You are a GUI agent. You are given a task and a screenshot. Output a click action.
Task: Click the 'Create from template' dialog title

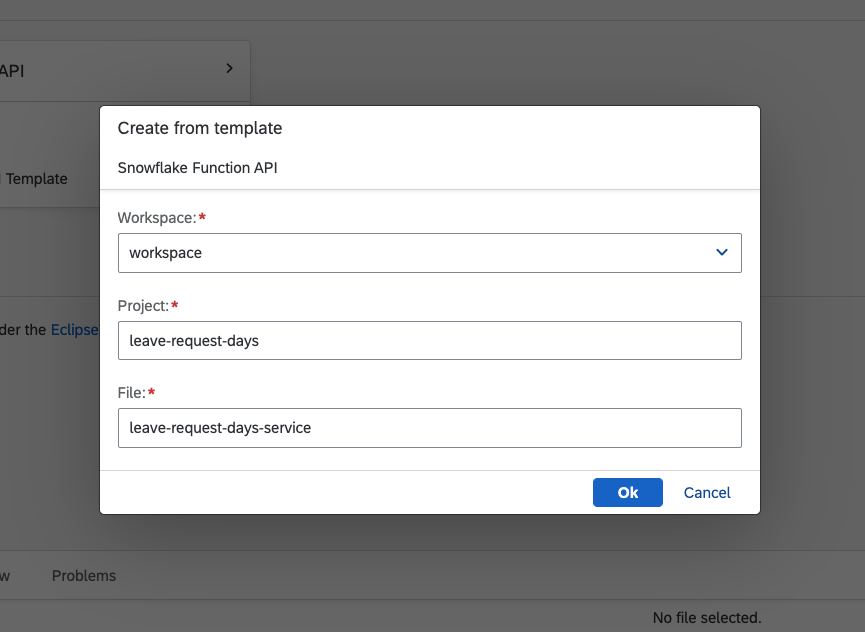(x=200, y=128)
